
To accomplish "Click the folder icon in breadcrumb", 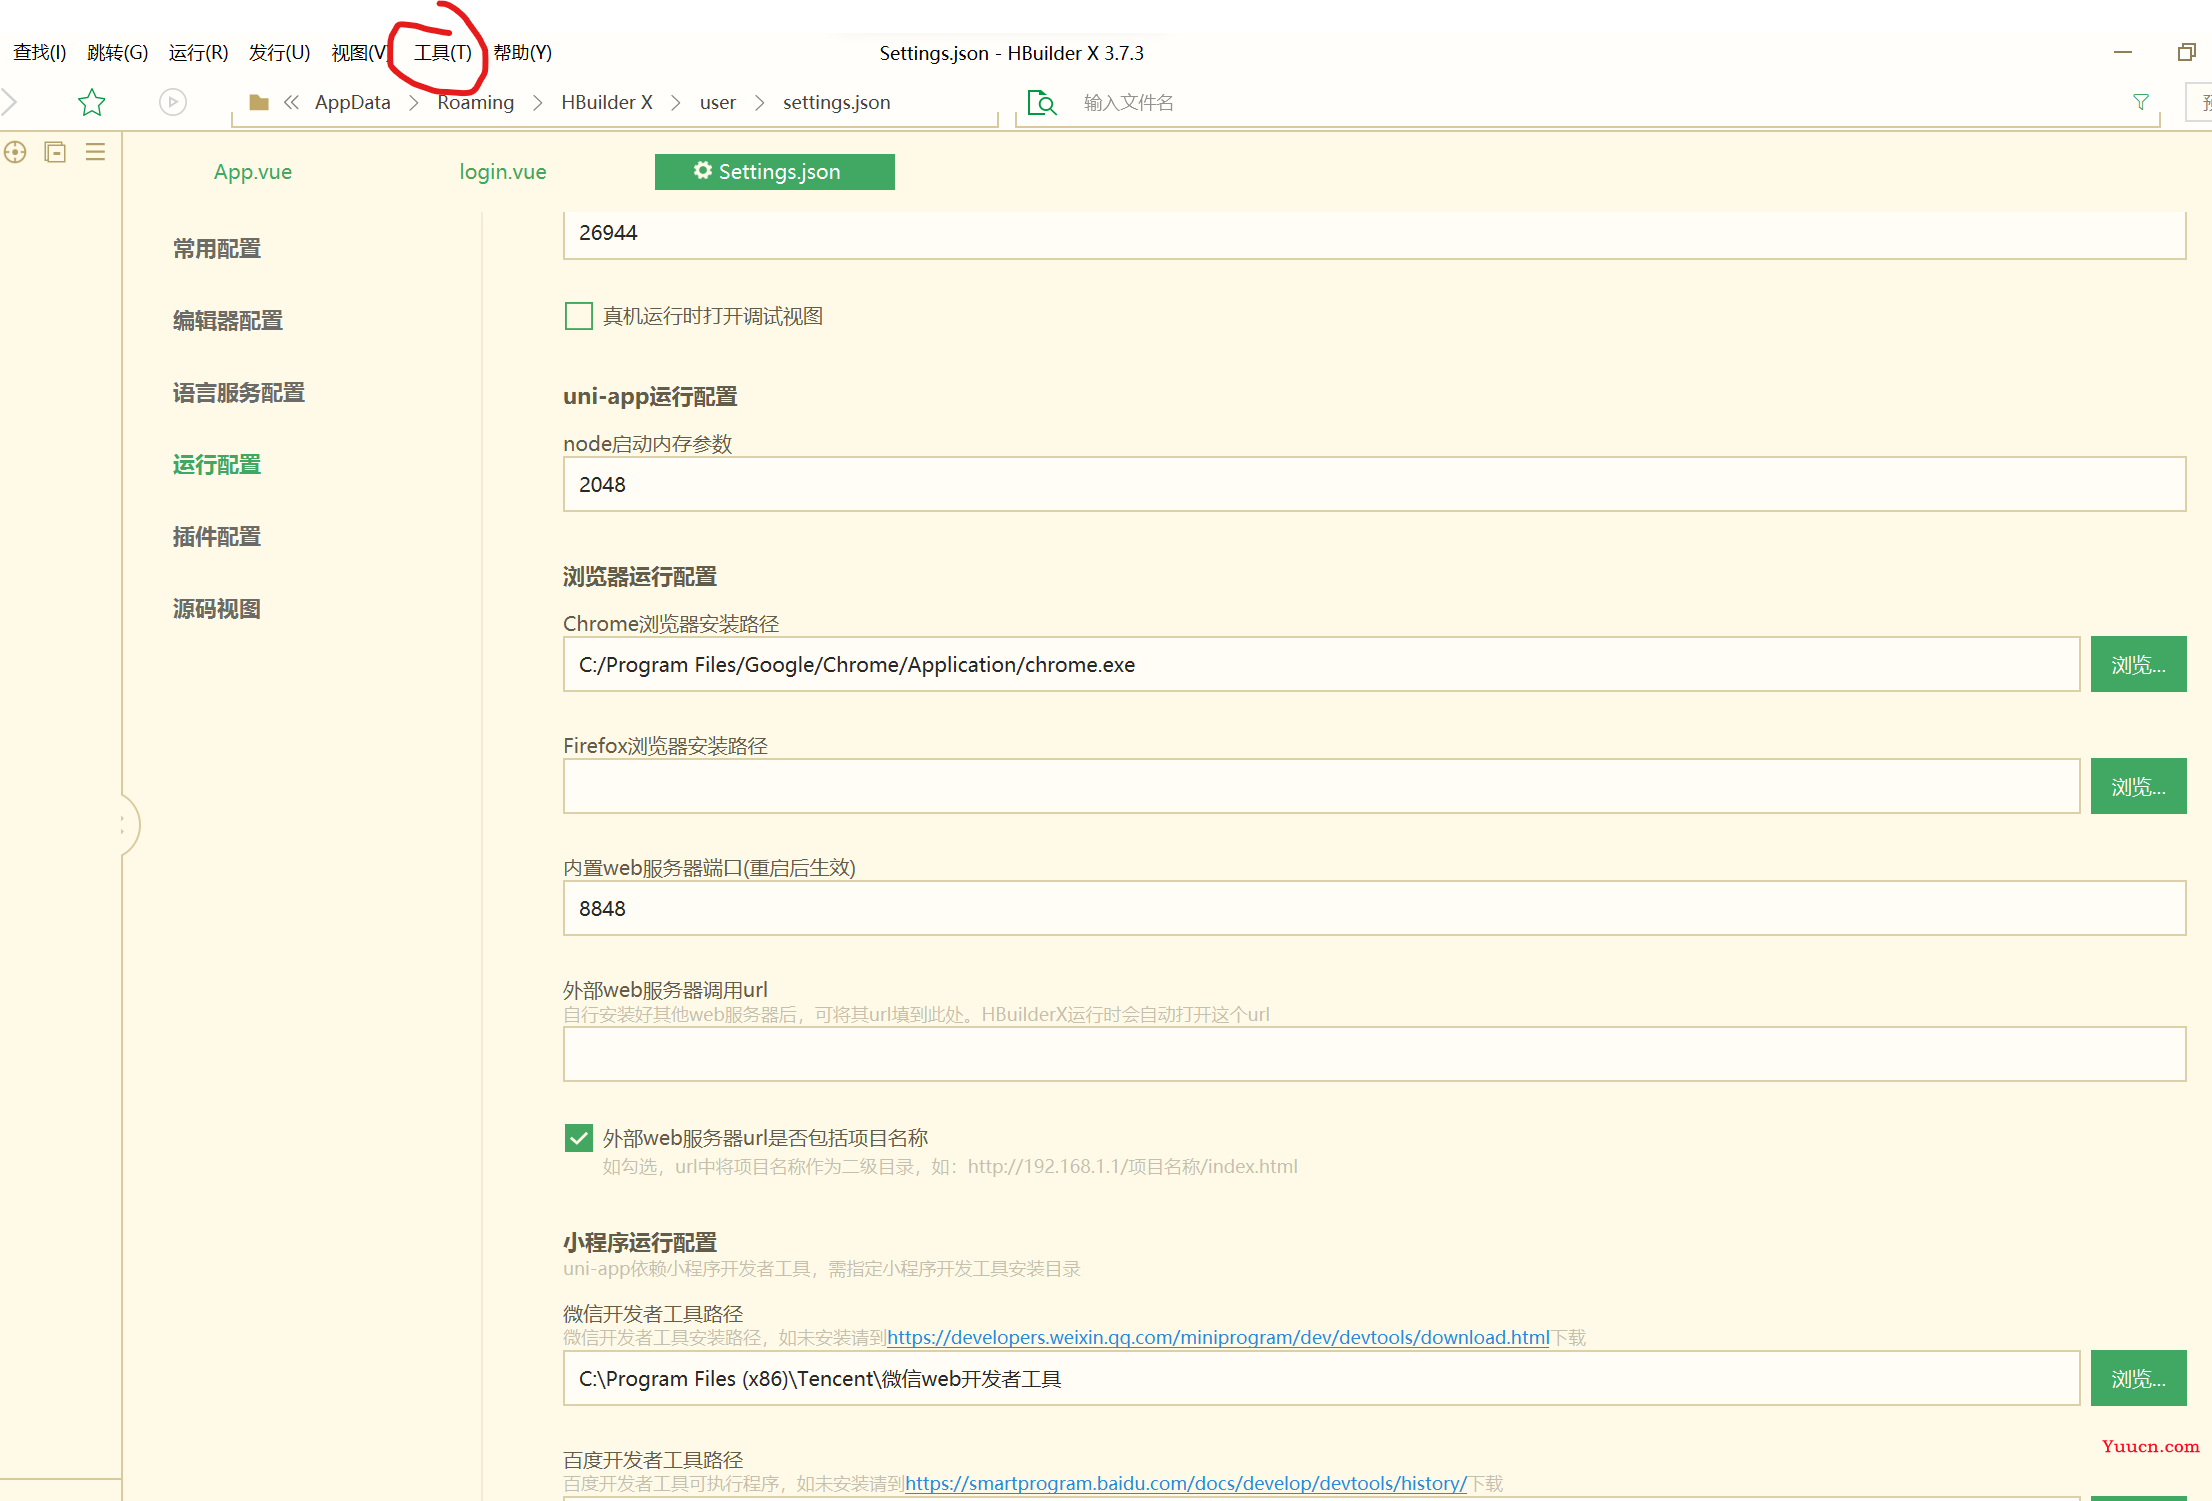I will pos(259,102).
